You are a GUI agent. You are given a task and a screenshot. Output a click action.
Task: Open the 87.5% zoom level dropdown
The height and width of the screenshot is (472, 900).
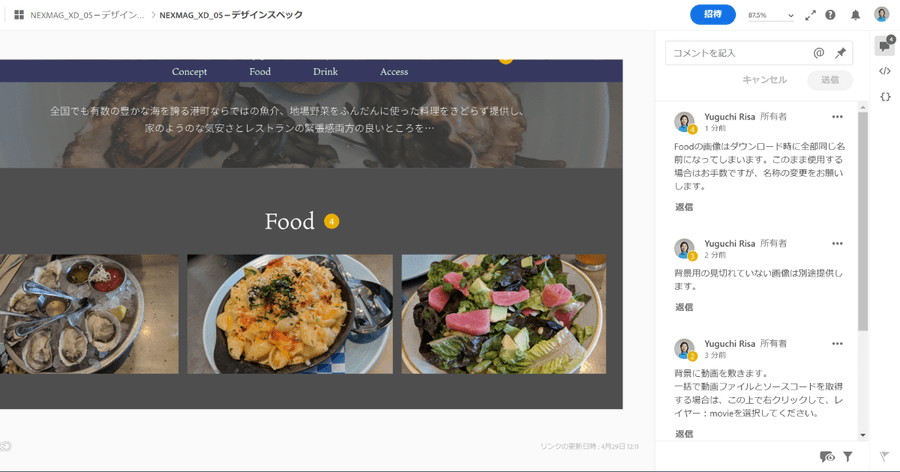point(771,16)
